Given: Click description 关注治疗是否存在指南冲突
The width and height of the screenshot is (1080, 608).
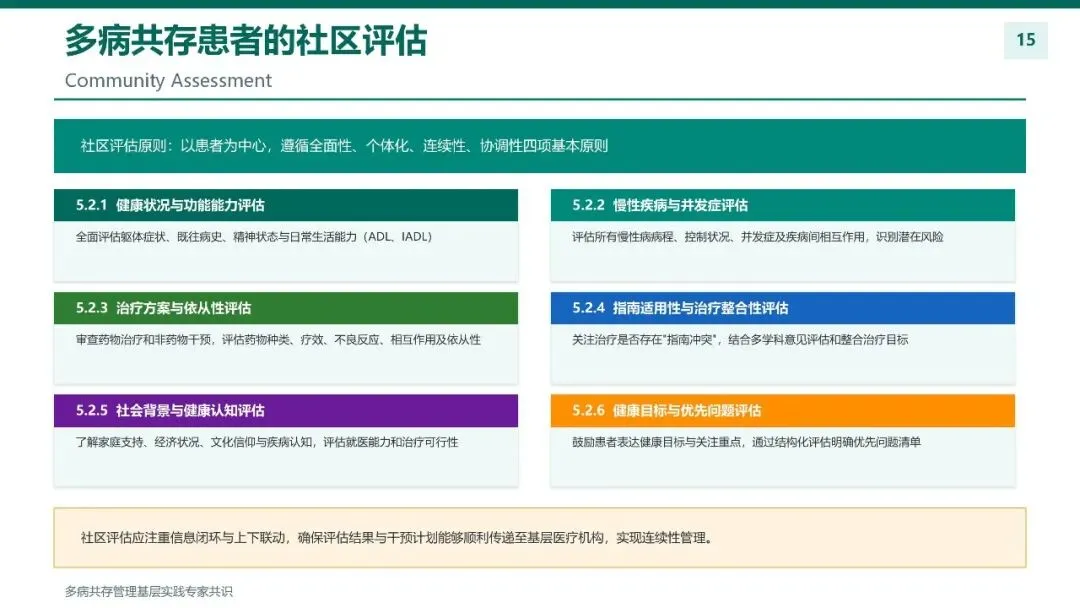Looking at the screenshot, I should point(740,339).
